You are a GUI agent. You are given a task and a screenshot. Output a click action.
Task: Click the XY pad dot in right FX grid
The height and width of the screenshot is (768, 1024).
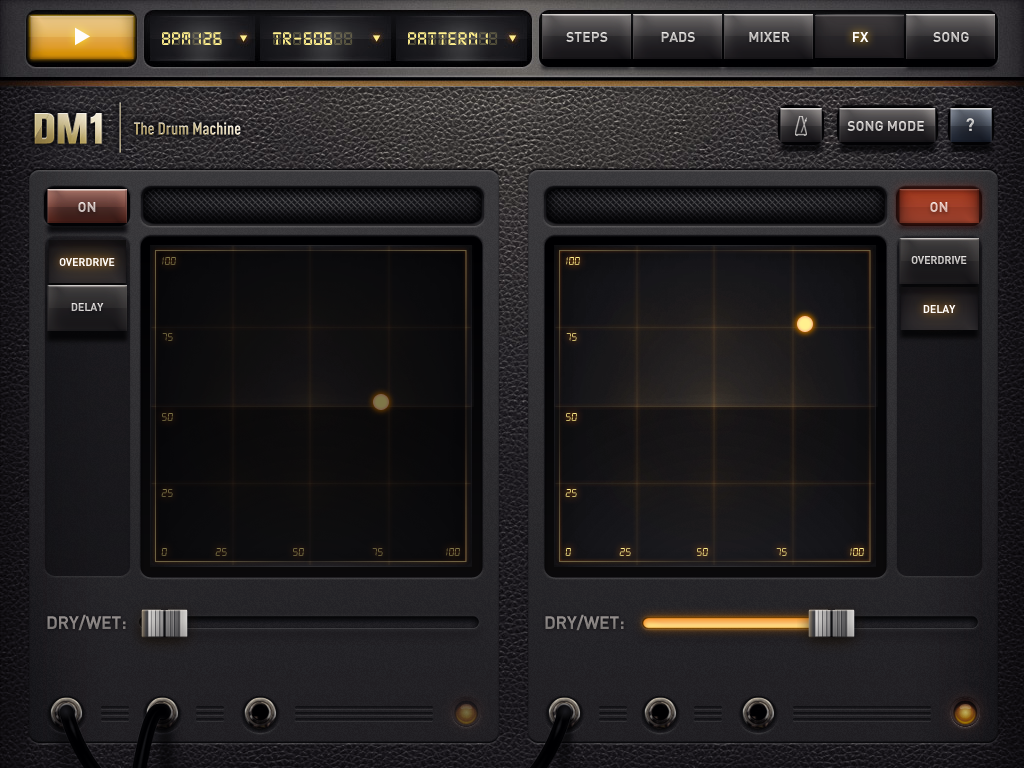(805, 324)
